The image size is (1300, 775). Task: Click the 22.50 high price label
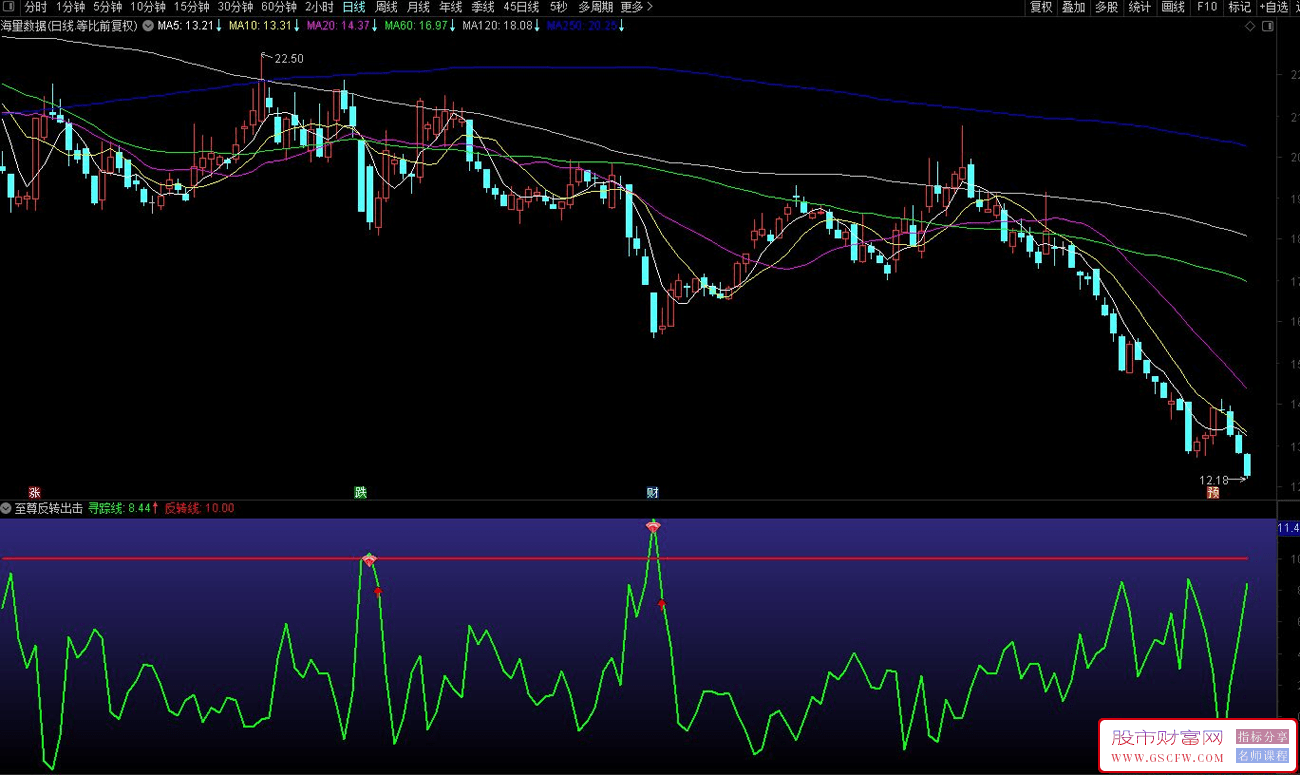tap(289, 59)
